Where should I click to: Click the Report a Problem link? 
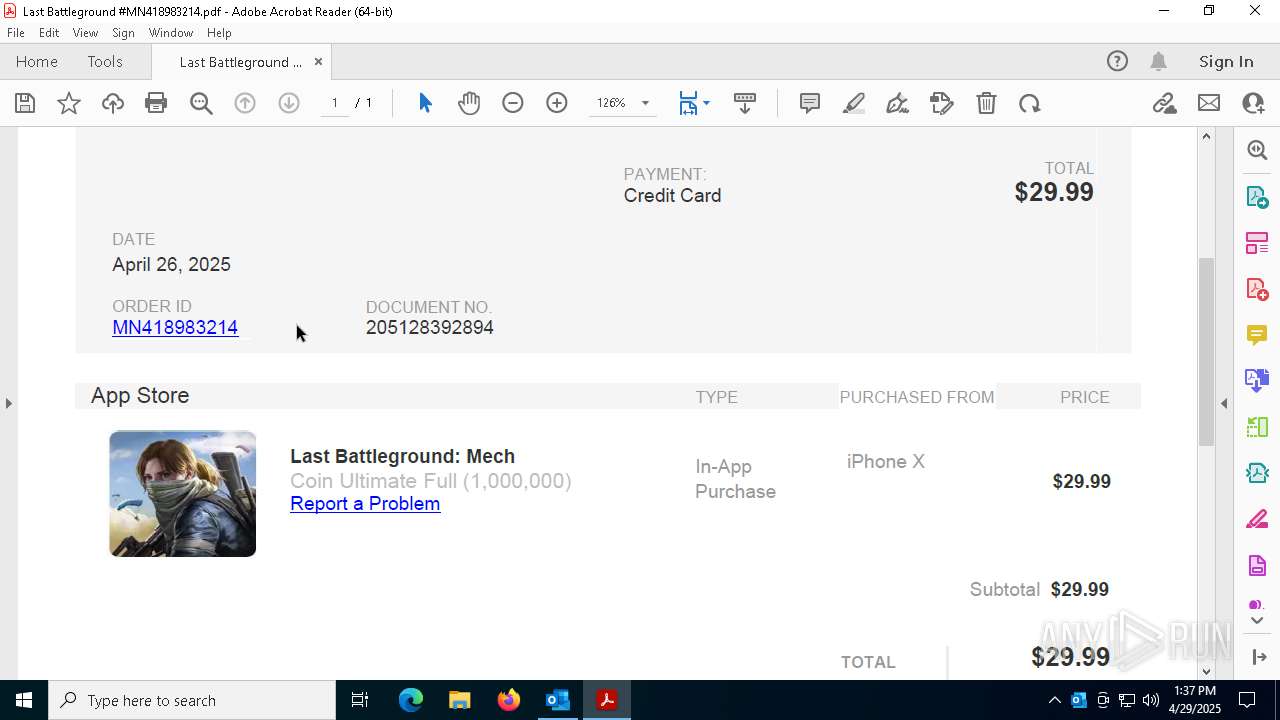pyautogui.click(x=365, y=503)
